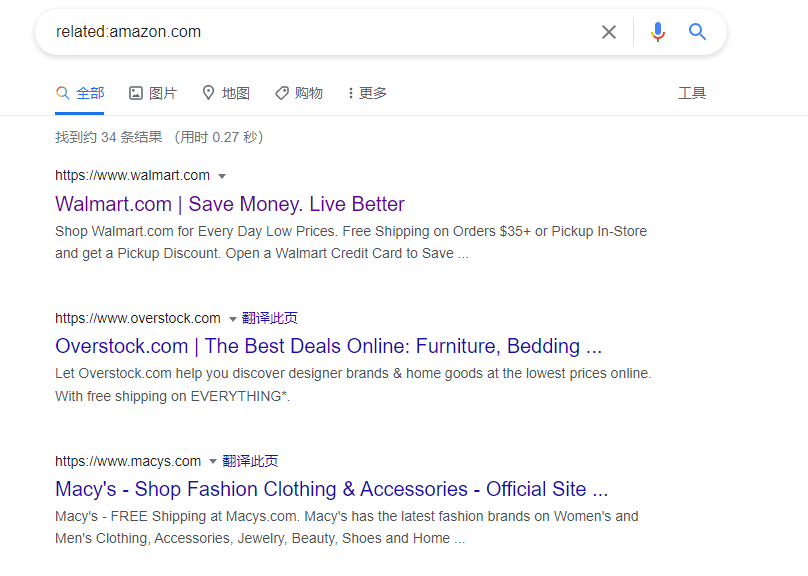The height and width of the screenshot is (576, 808).
Task: Click 翻译此页 for the Overstock result
Action: [268, 318]
